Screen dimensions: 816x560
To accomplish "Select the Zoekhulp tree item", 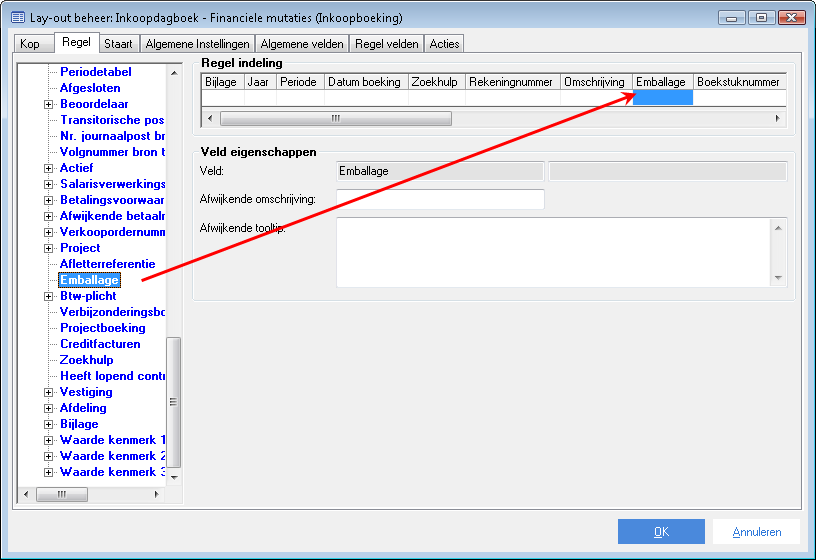I will click(x=86, y=360).
